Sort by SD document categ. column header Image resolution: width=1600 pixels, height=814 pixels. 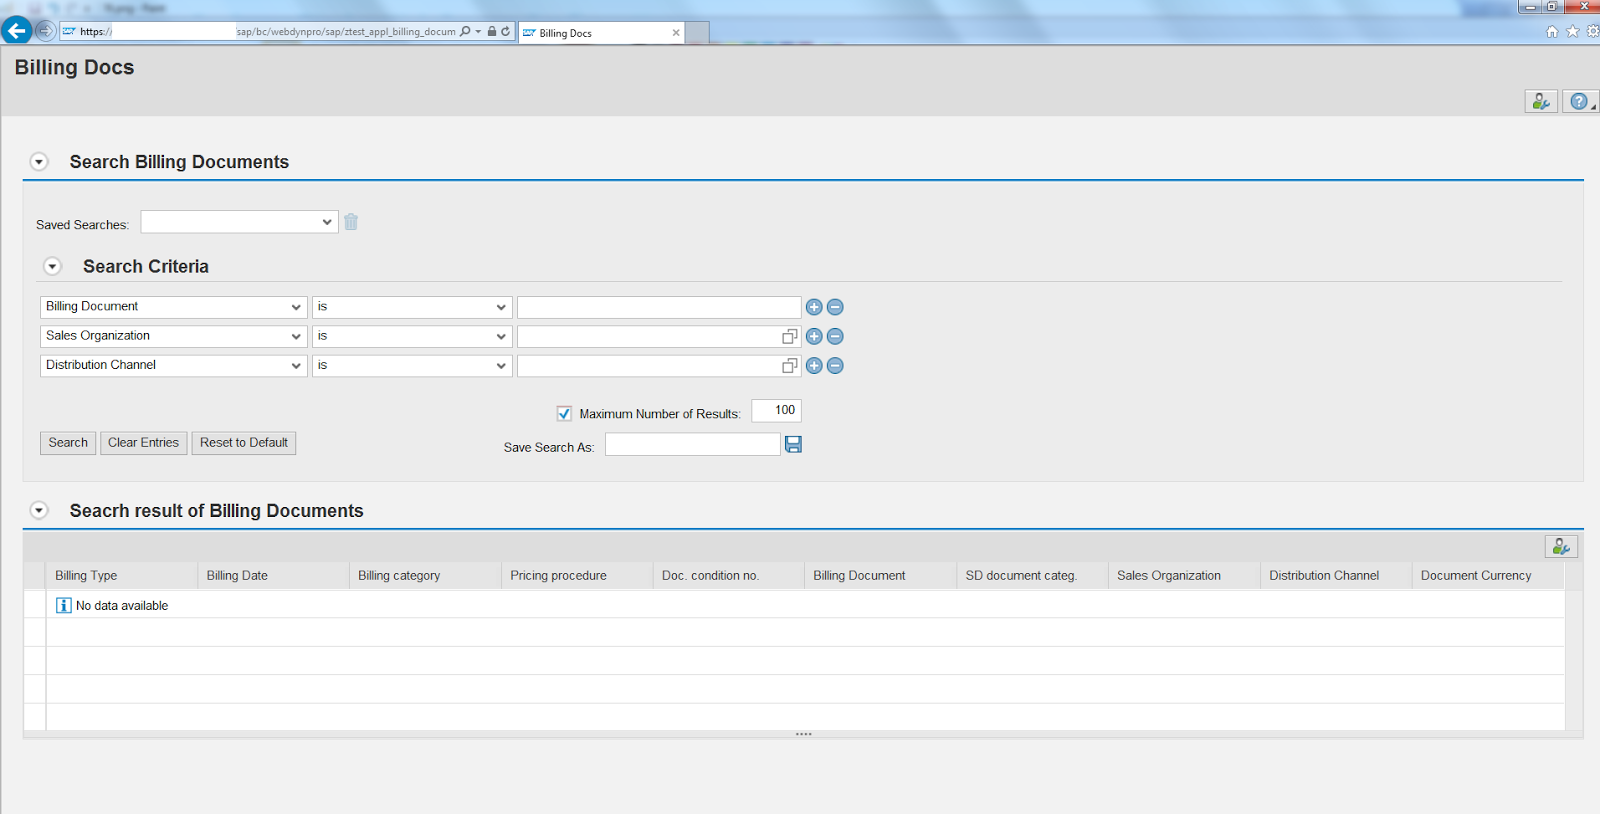[x=1032, y=576]
